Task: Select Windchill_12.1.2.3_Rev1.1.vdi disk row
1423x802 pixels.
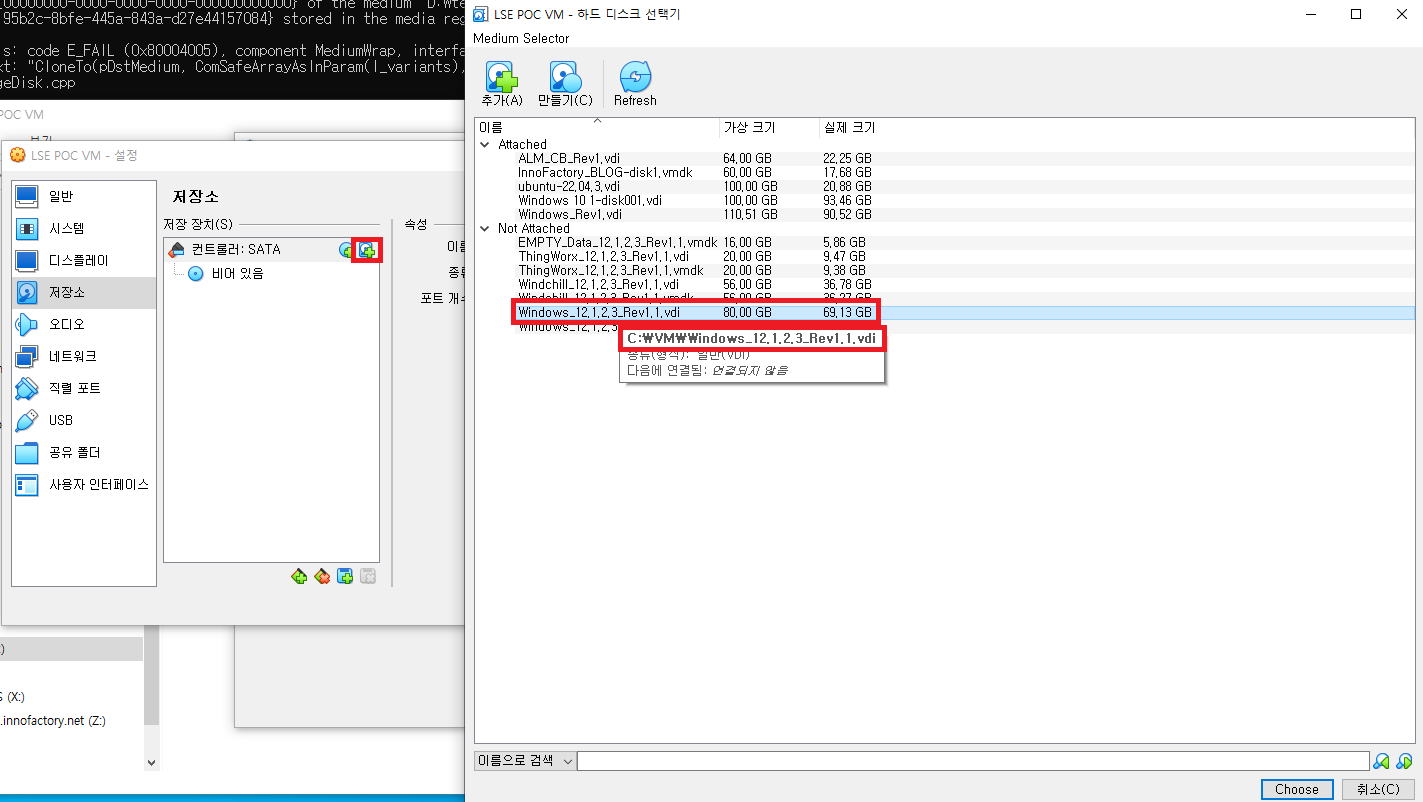Action: [945, 284]
